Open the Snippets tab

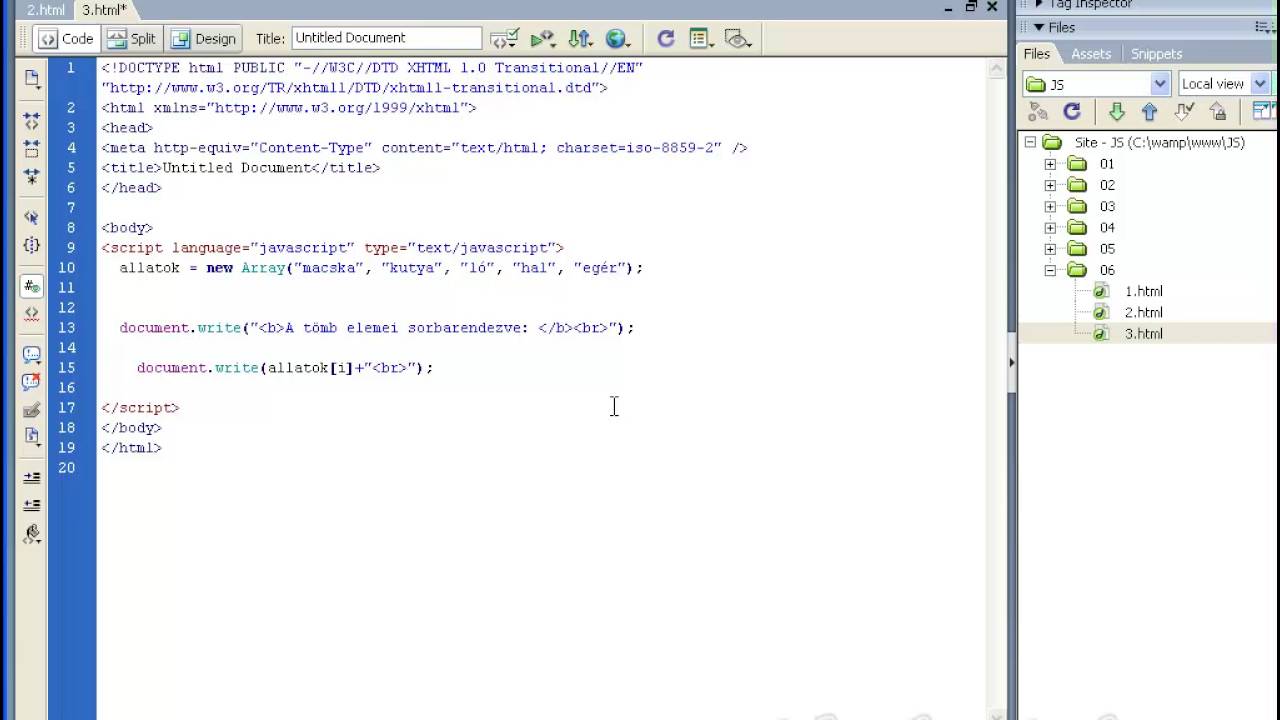coord(1156,54)
